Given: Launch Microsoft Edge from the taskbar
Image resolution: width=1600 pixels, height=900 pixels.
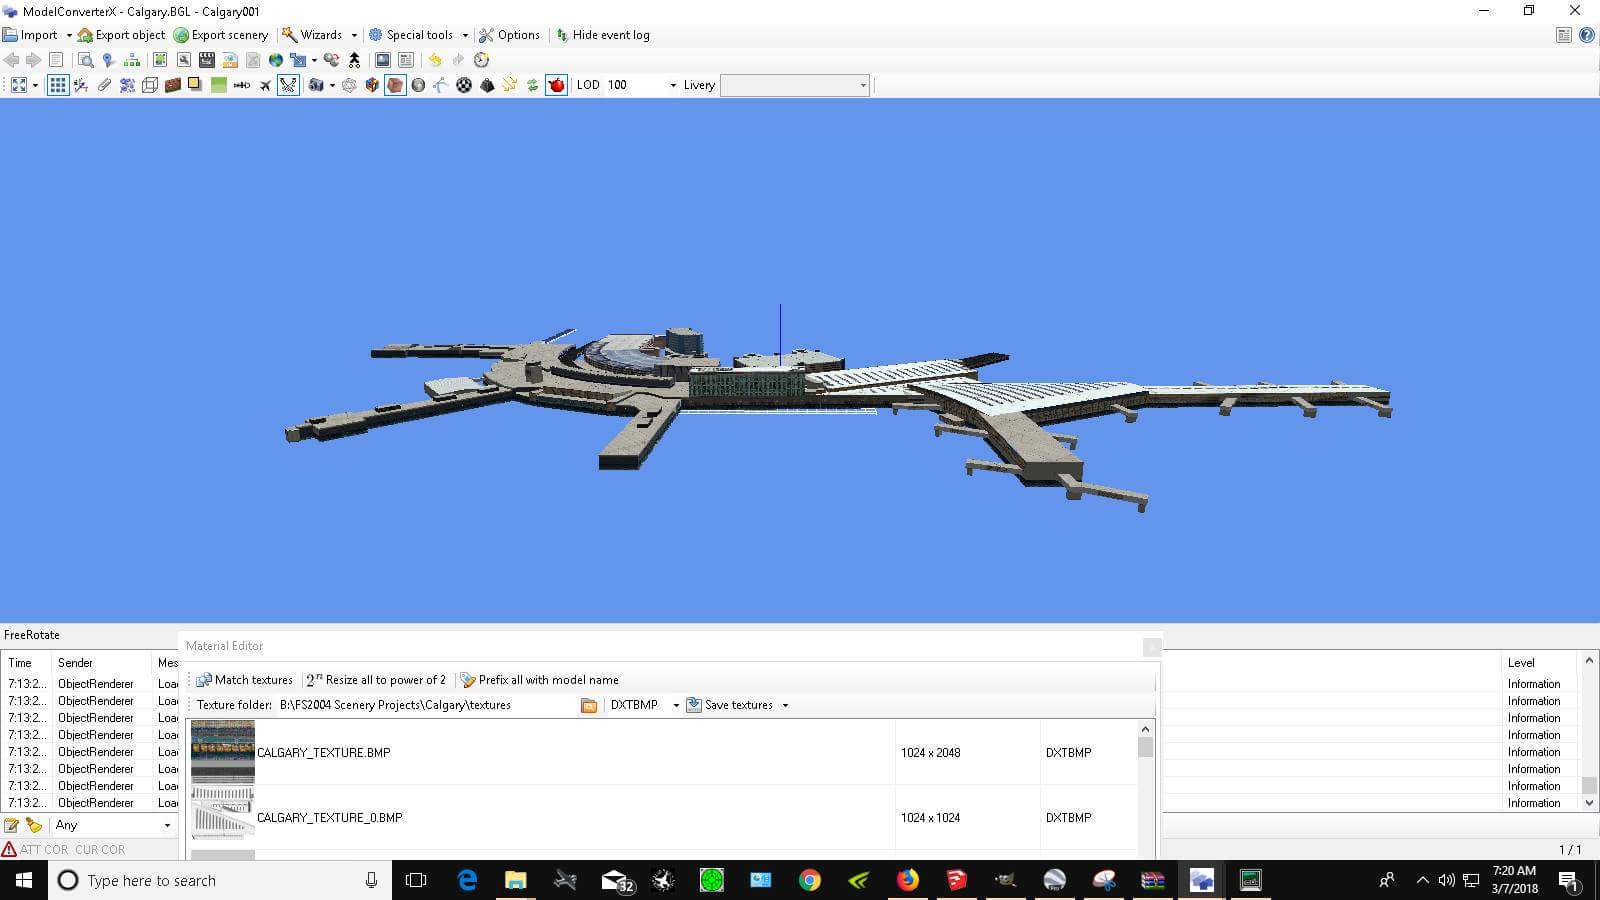Looking at the screenshot, I should click(x=467, y=880).
